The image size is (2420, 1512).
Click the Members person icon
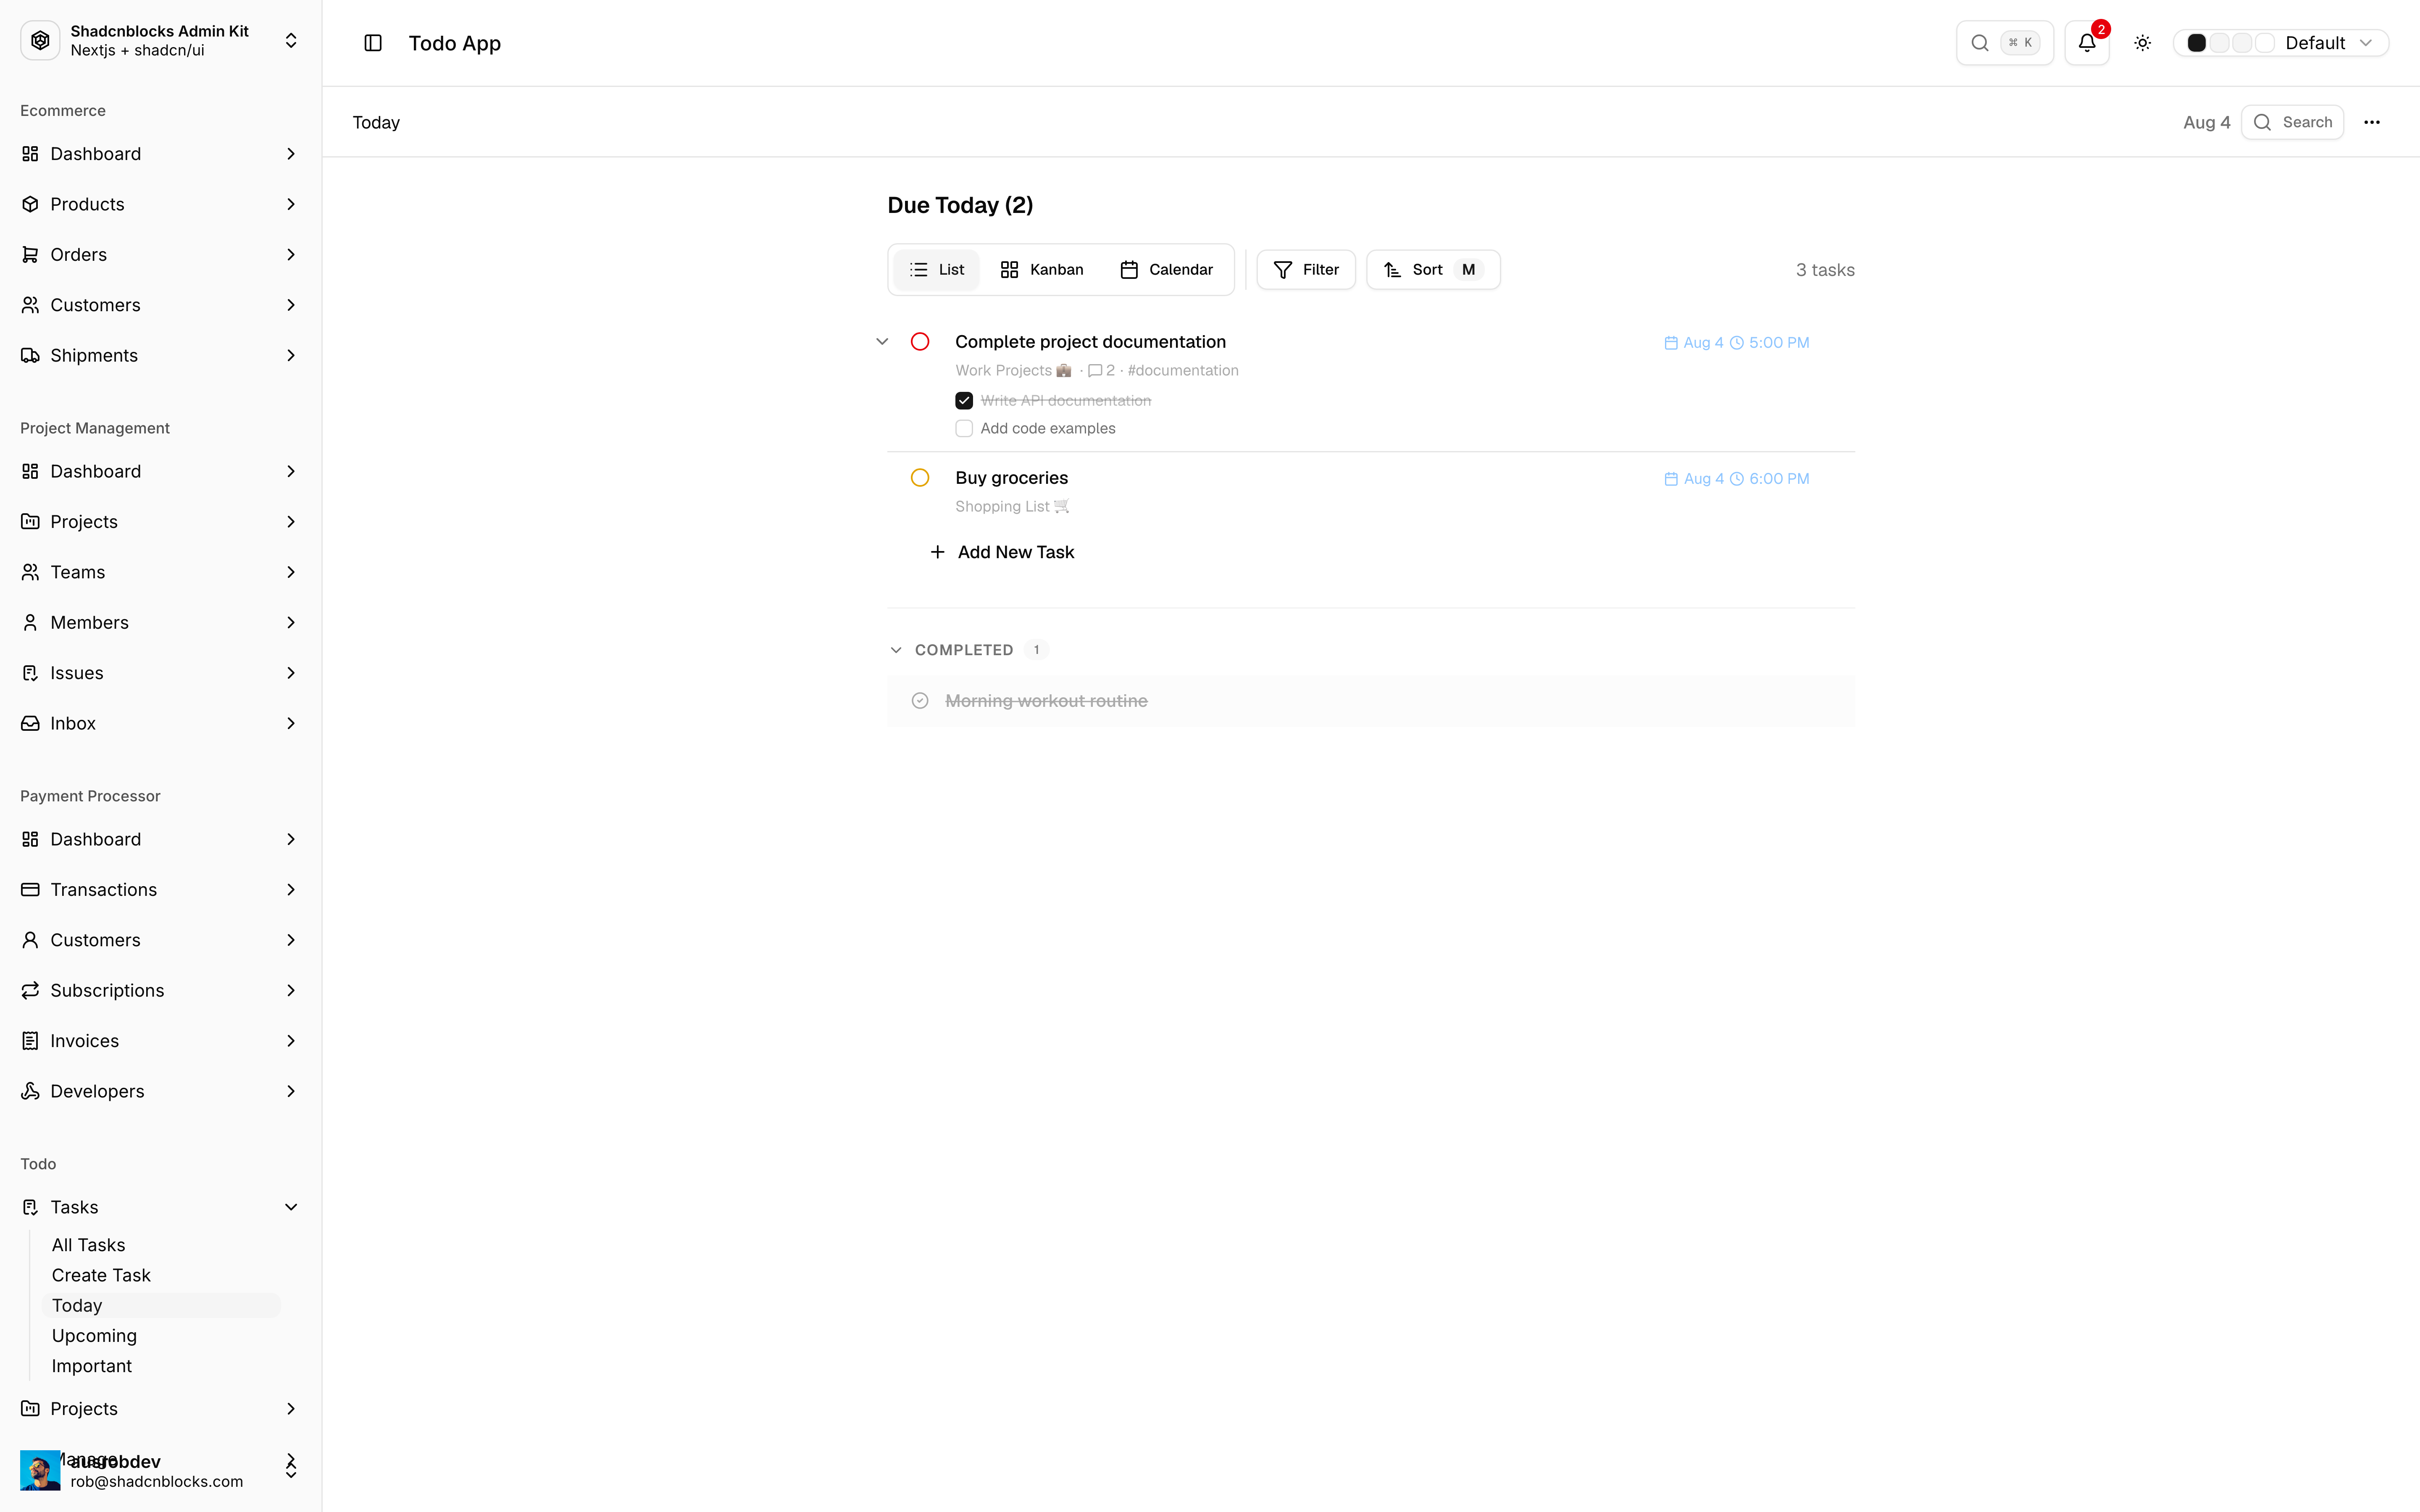pyautogui.click(x=30, y=623)
